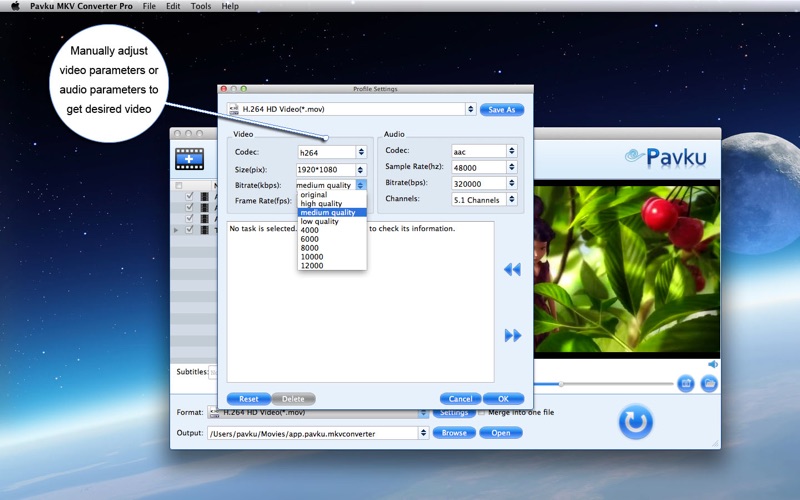Open the Help menu
800x500 pixels.
click(230, 6)
